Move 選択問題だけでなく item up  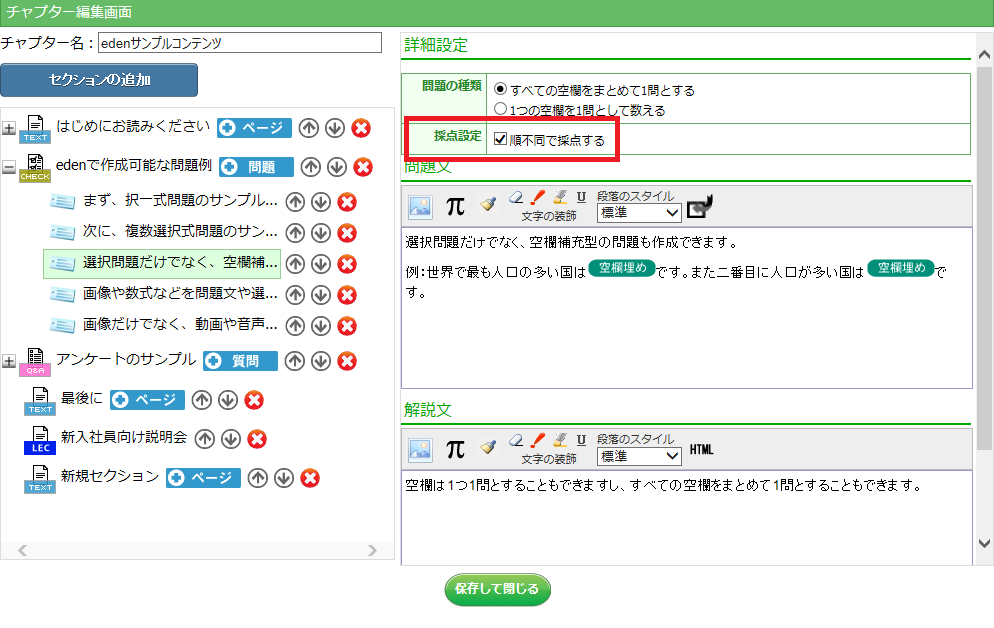click(295, 264)
